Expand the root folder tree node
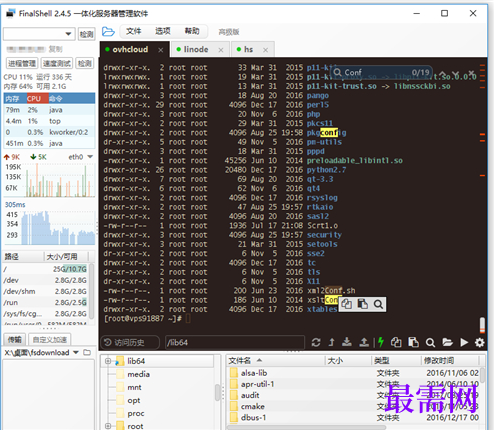This screenshot has width=496, height=430. click(x=108, y=426)
